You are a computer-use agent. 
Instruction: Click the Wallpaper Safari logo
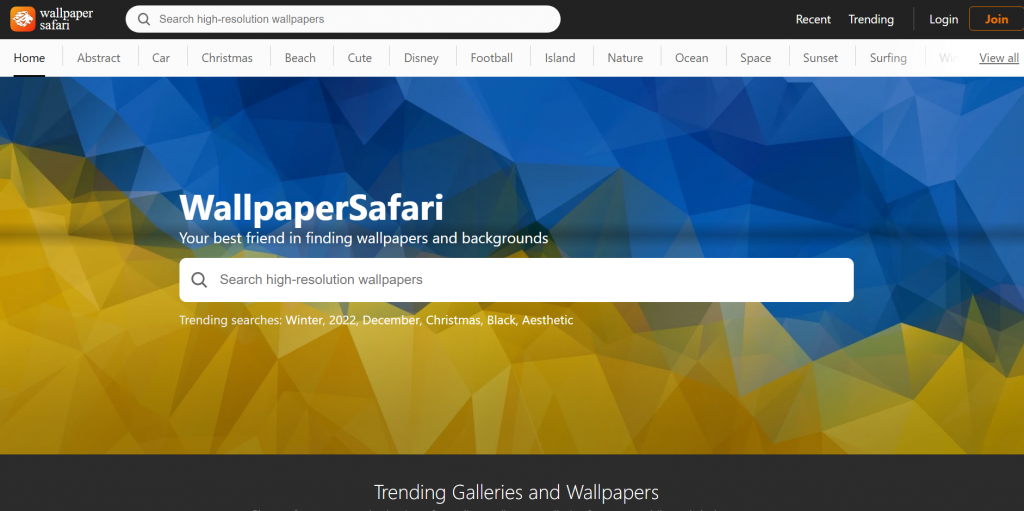[x=52, y=19]
